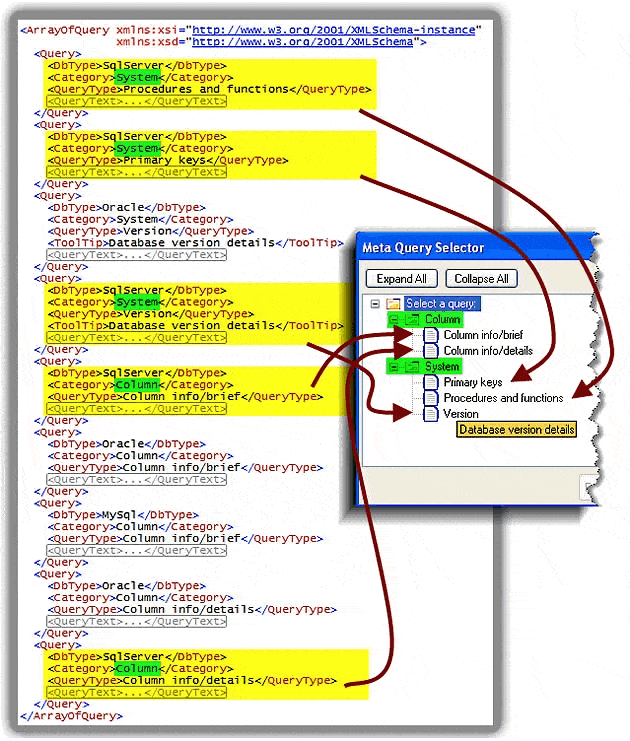Click the Meta Query Selector title bar
This screenshot has width=630, height=741.
(475, 248)
